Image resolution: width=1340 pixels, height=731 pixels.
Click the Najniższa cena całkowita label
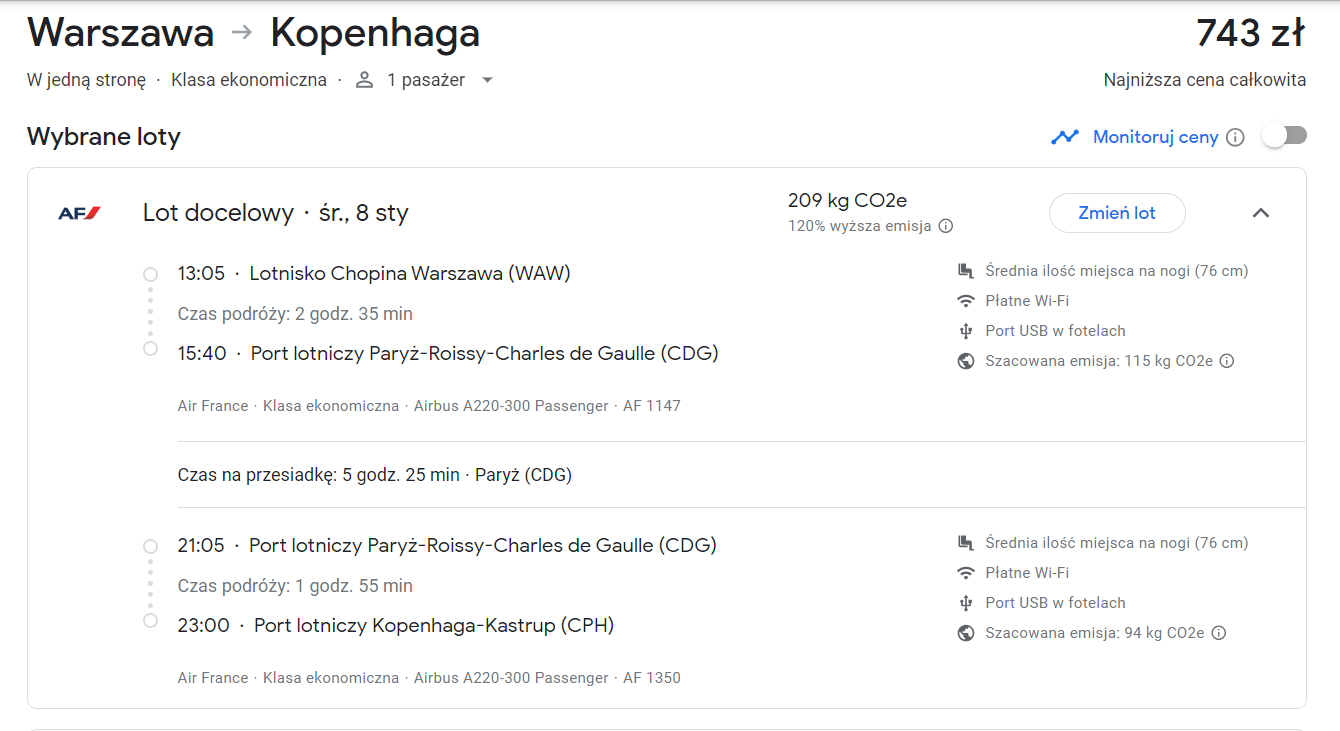[1205, 80]
